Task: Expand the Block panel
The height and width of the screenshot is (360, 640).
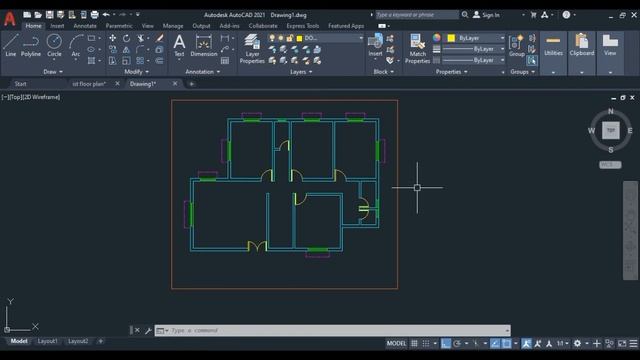Action: pos(384,72)
